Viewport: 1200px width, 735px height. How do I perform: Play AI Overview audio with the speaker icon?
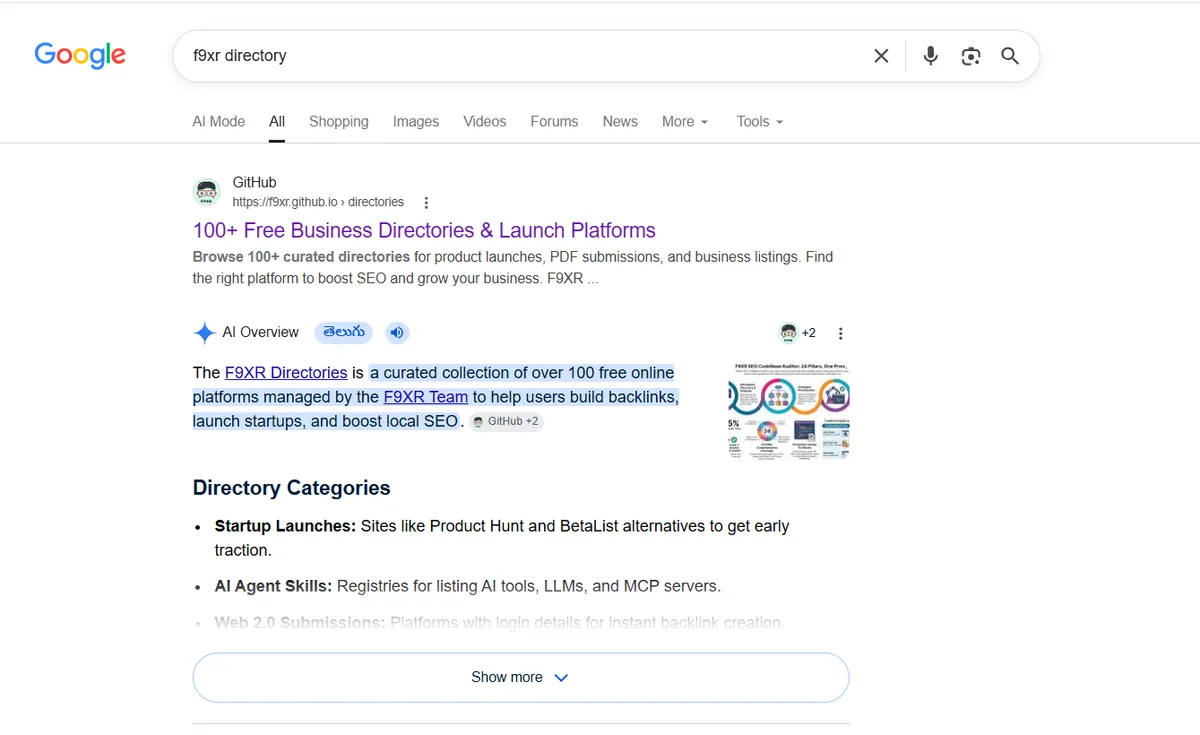coord(397,333)
